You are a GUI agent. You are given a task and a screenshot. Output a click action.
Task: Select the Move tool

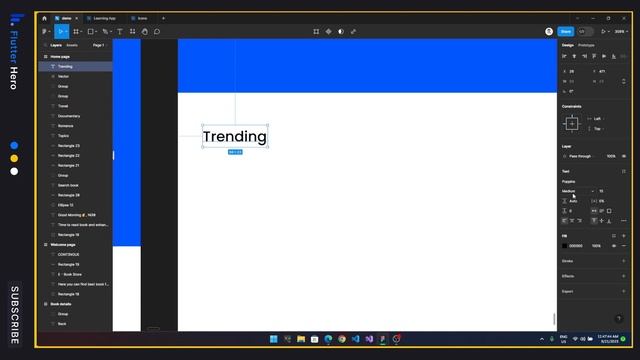click(x=60, y=31)
